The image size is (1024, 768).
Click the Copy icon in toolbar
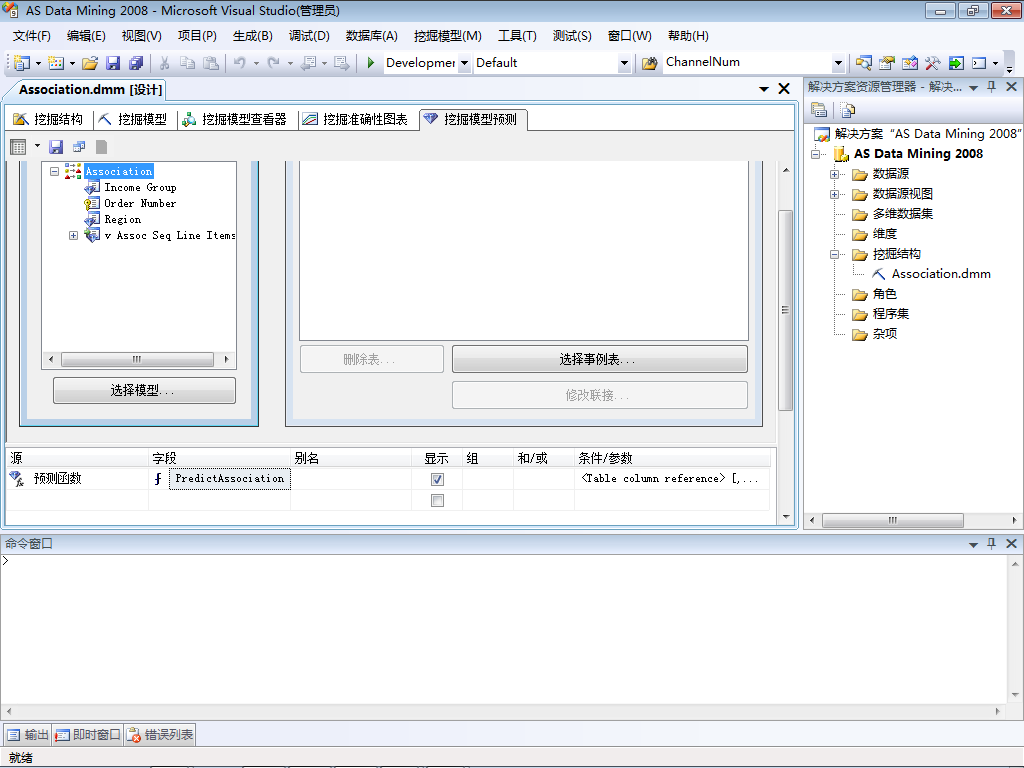[x=187, y=63]
